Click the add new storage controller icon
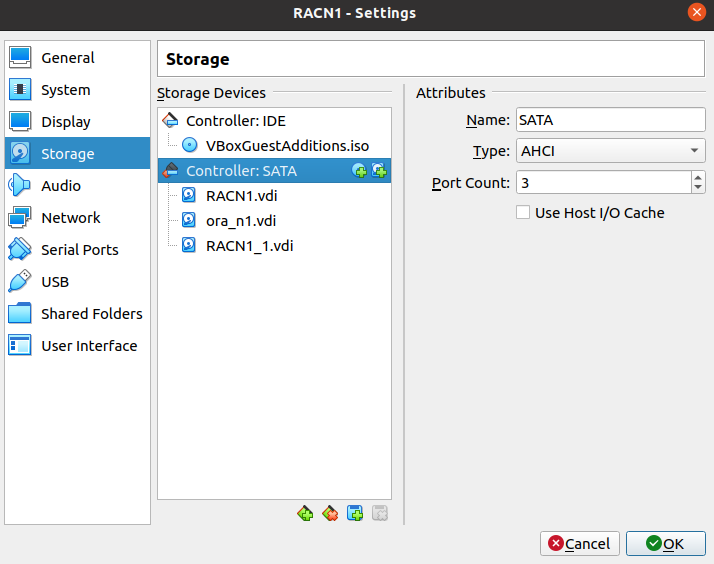 coord(305,513)
